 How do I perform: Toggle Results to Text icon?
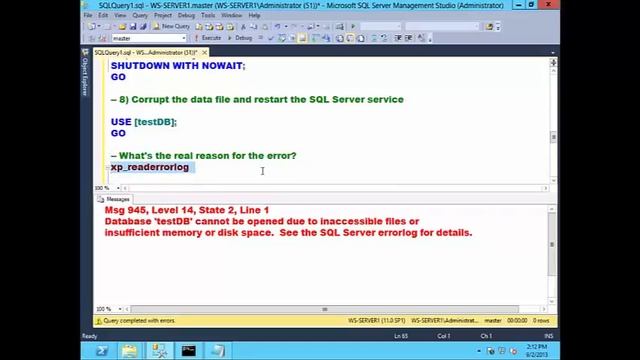[x=340, y=38]
